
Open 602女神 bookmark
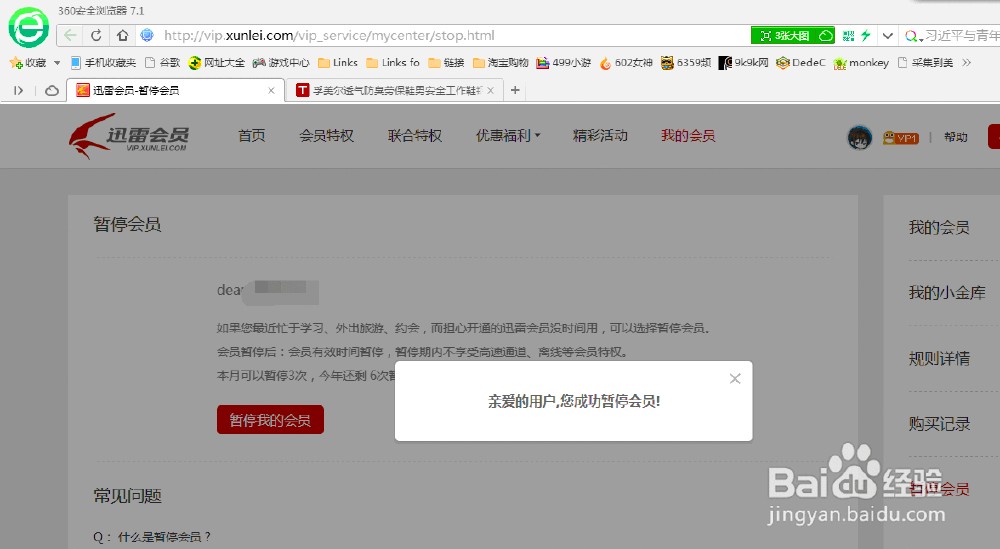[x=626, y=62]
